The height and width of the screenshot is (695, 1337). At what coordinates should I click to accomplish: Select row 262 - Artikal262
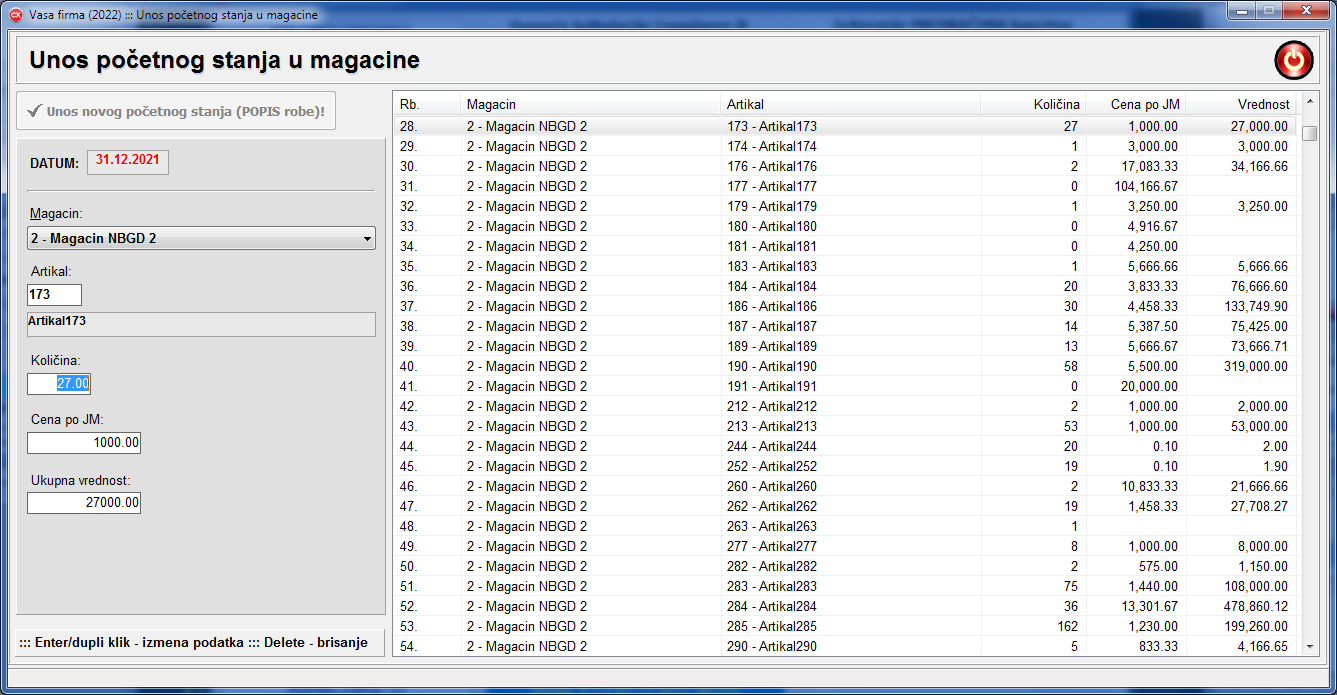coord(845,506)
